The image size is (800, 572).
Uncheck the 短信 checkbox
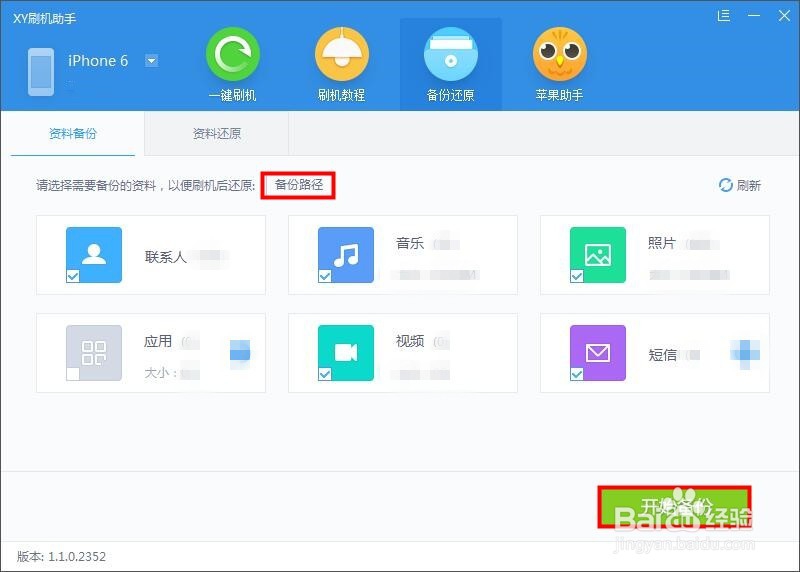tap(577, 374)
